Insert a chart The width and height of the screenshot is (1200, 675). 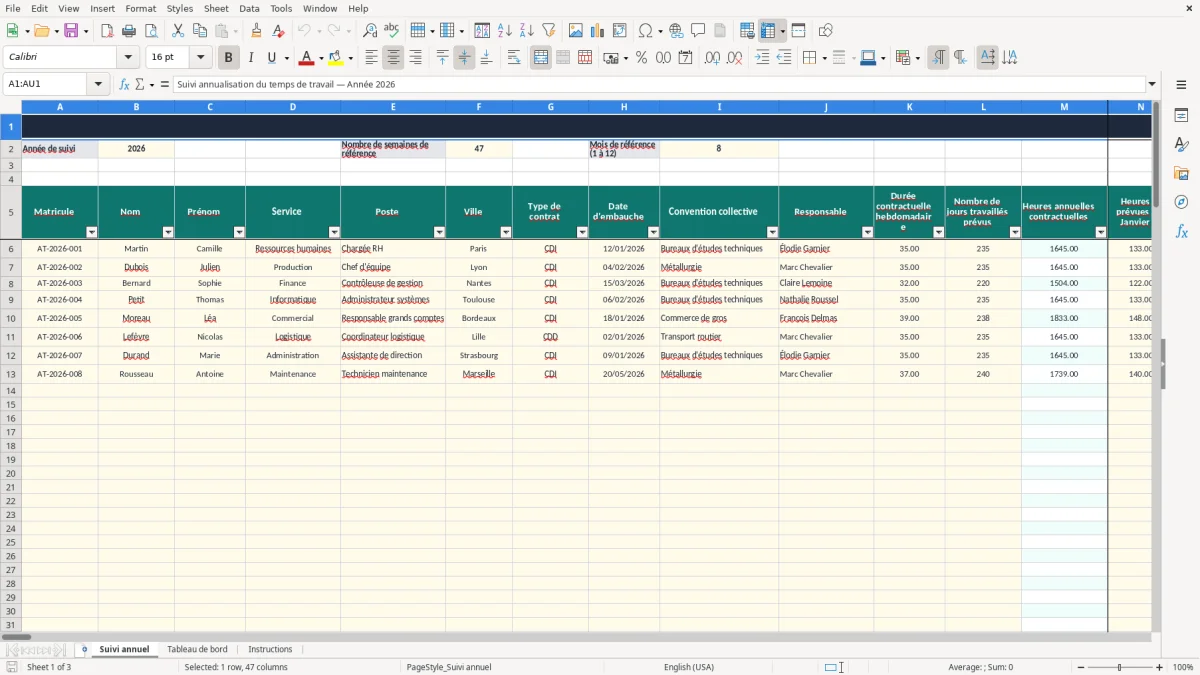pyautogui.click(x=598, y=31)
